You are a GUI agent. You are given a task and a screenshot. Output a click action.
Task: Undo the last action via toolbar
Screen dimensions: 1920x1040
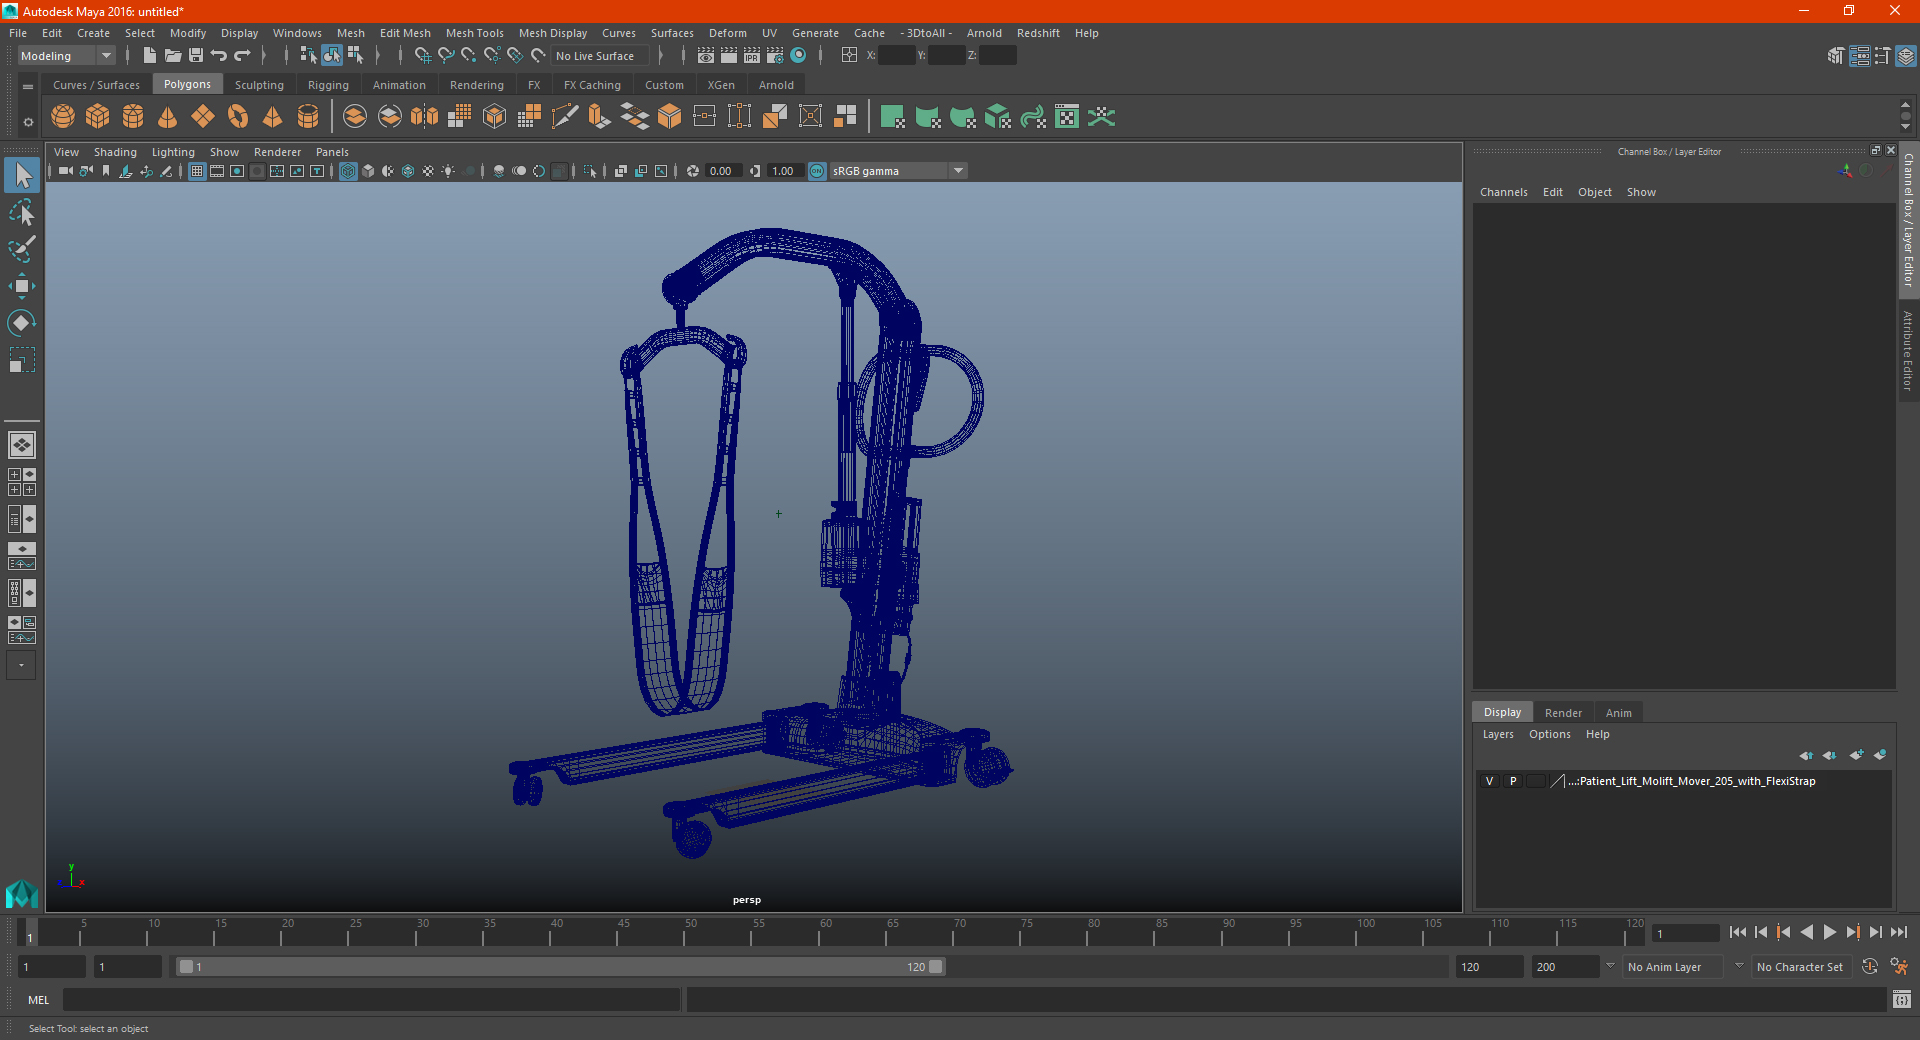point(219,56)
